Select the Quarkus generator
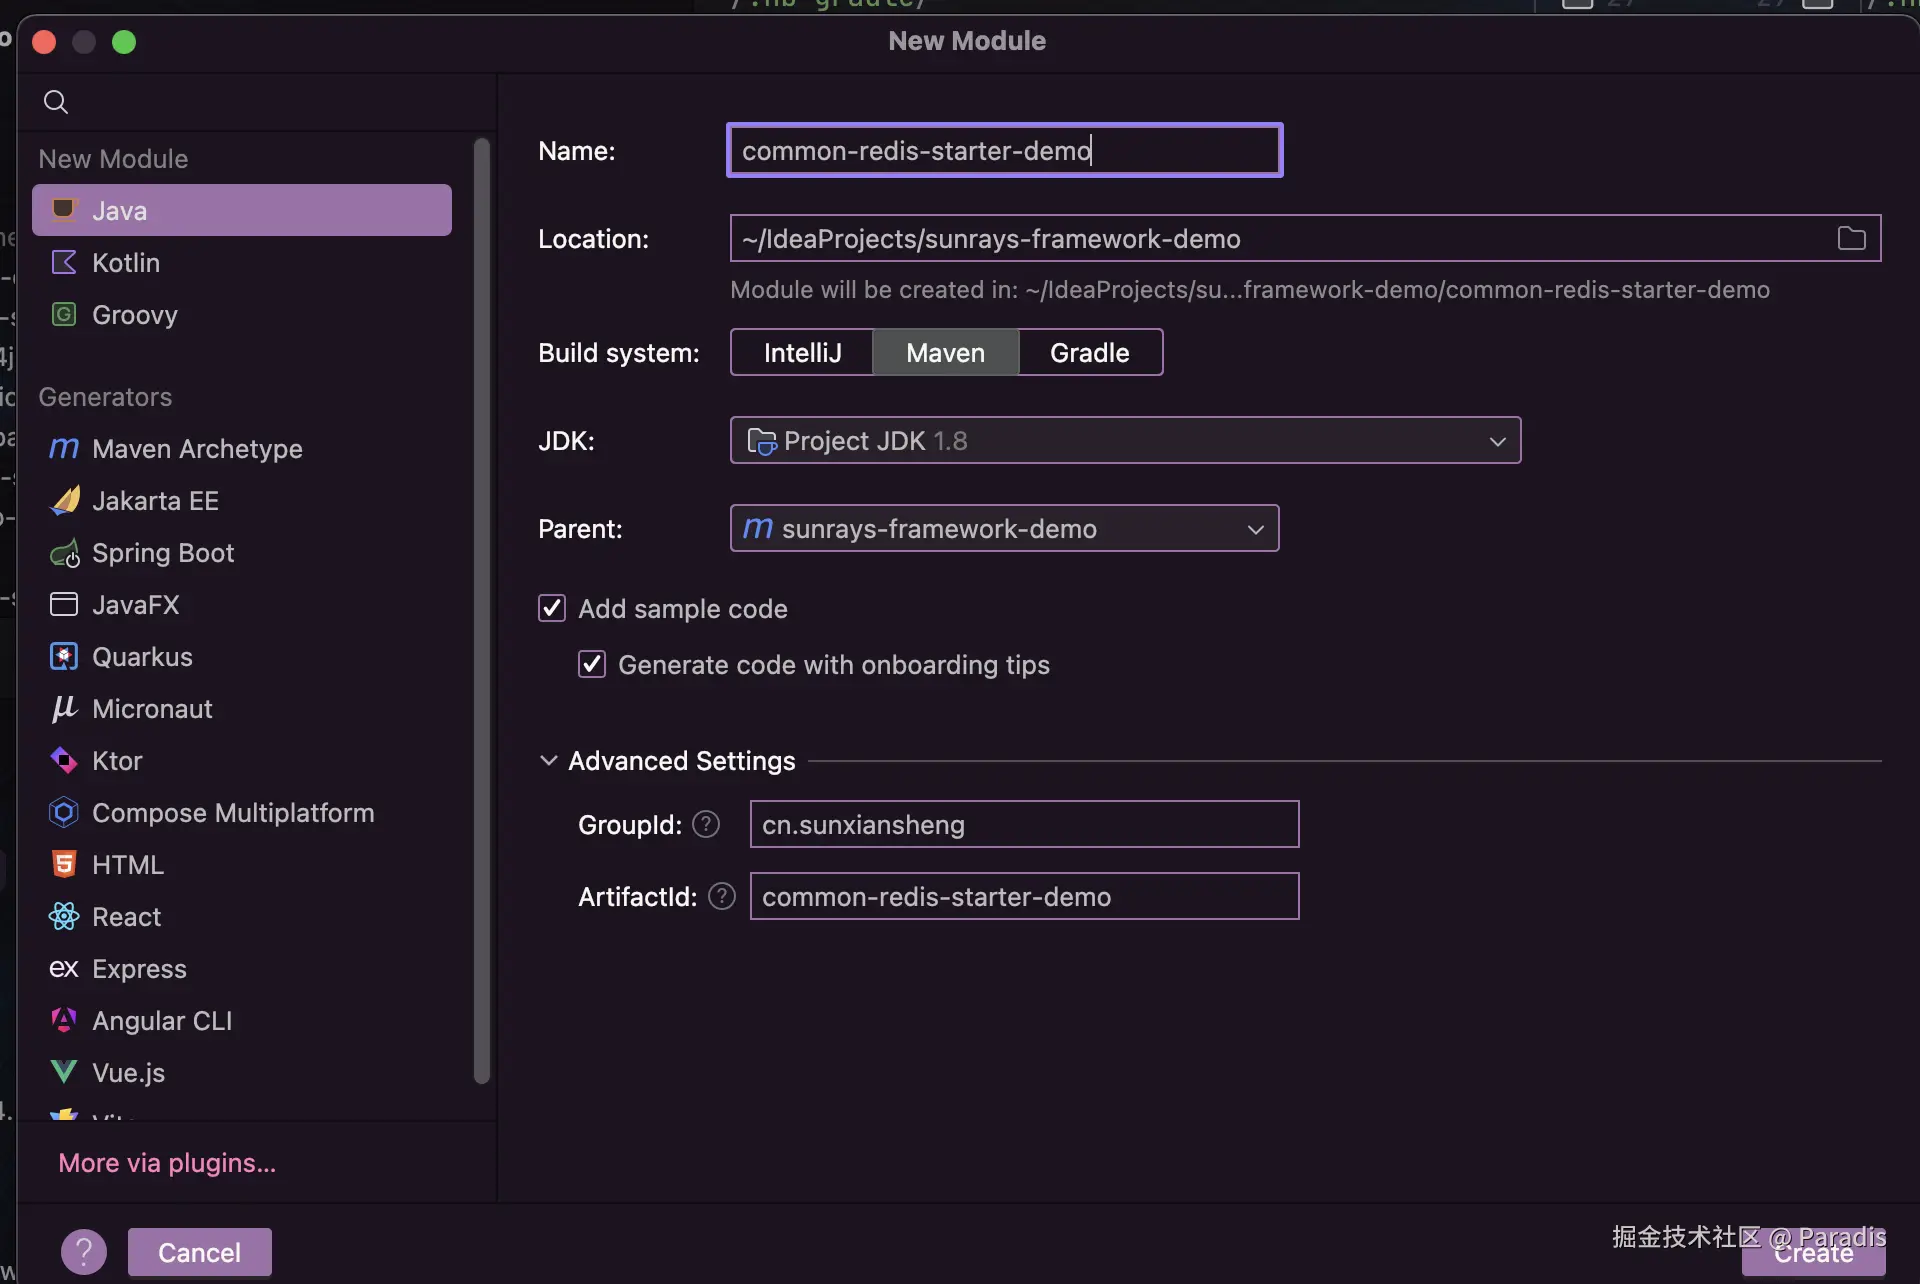Screen dimensions: 1920x1284 tap(142, 657)
